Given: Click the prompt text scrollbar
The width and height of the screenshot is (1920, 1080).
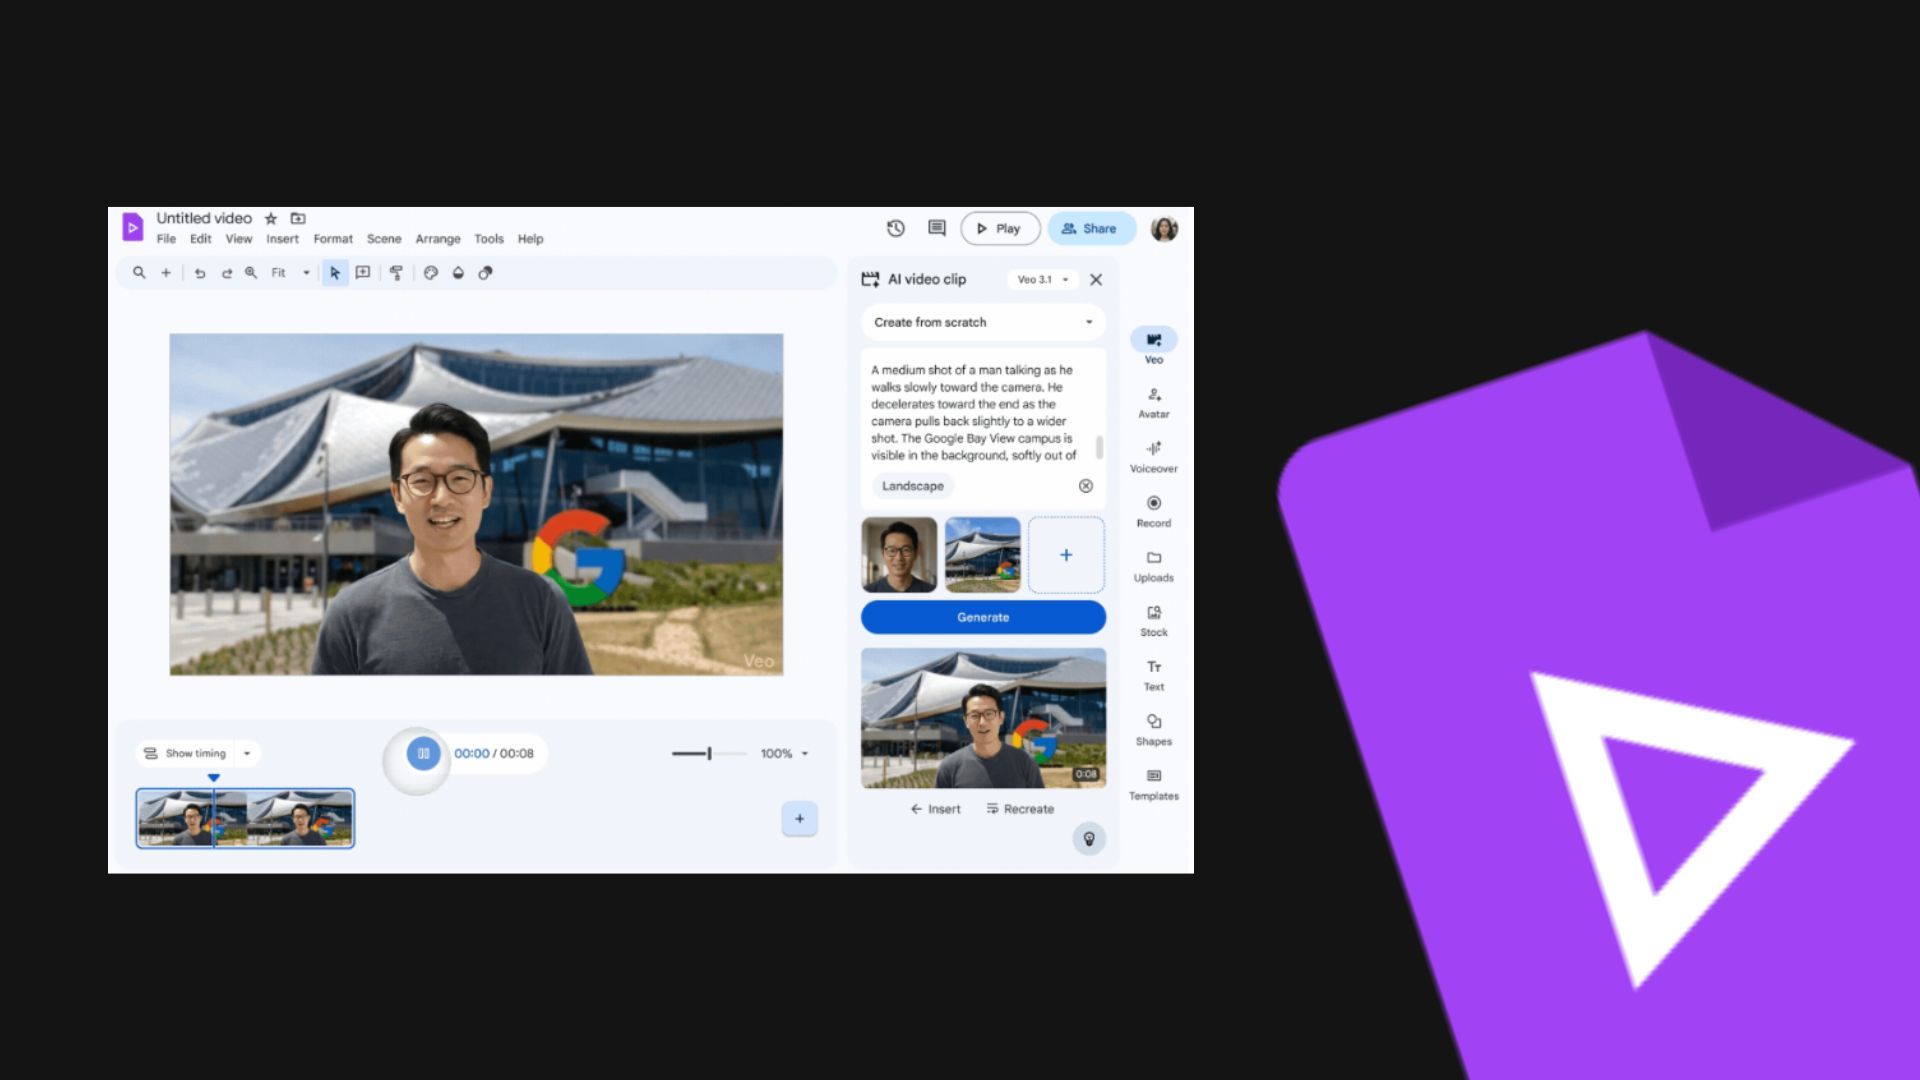Looking at the screenshot, I should [x=1100, y=447].
